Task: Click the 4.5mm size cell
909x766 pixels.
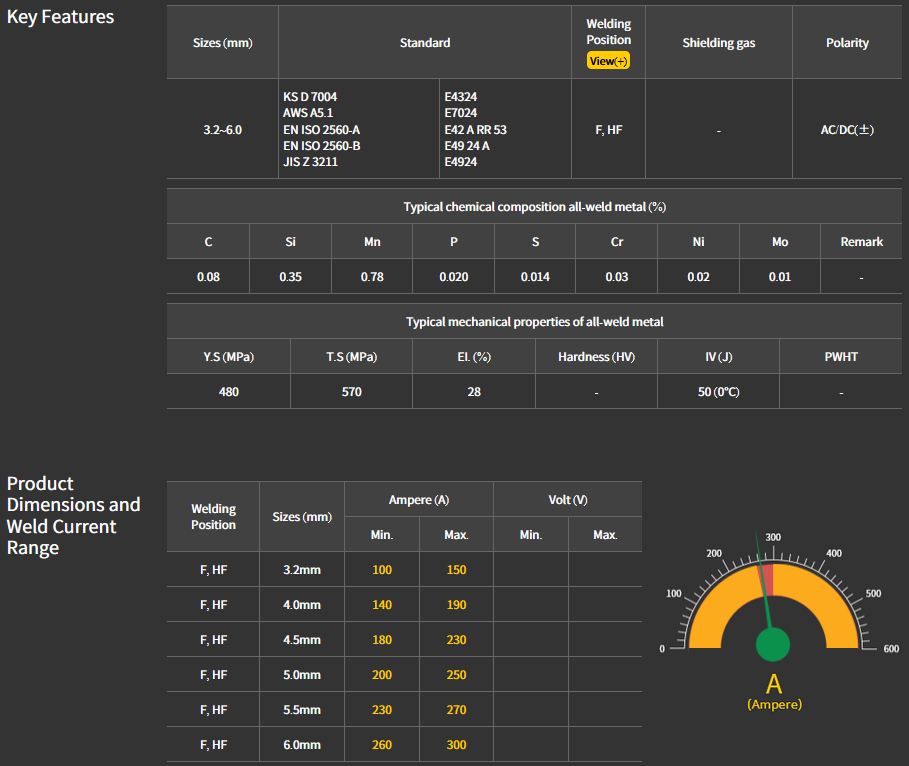Action: click(302, 640)
